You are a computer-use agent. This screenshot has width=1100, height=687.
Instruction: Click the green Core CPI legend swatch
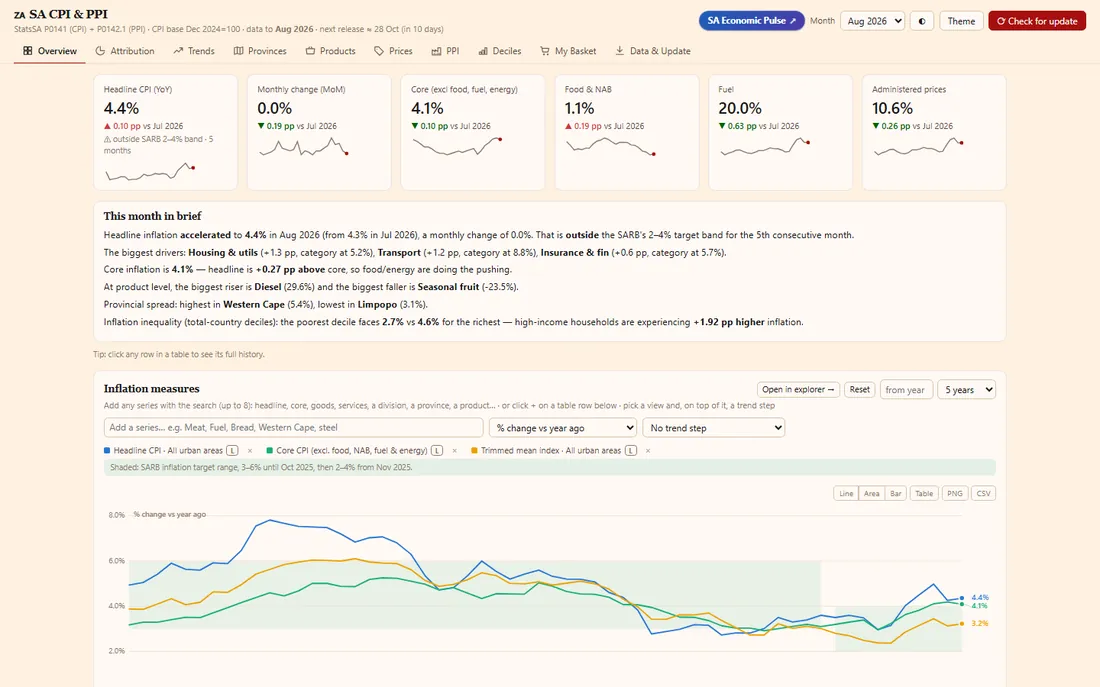[269, 451]
